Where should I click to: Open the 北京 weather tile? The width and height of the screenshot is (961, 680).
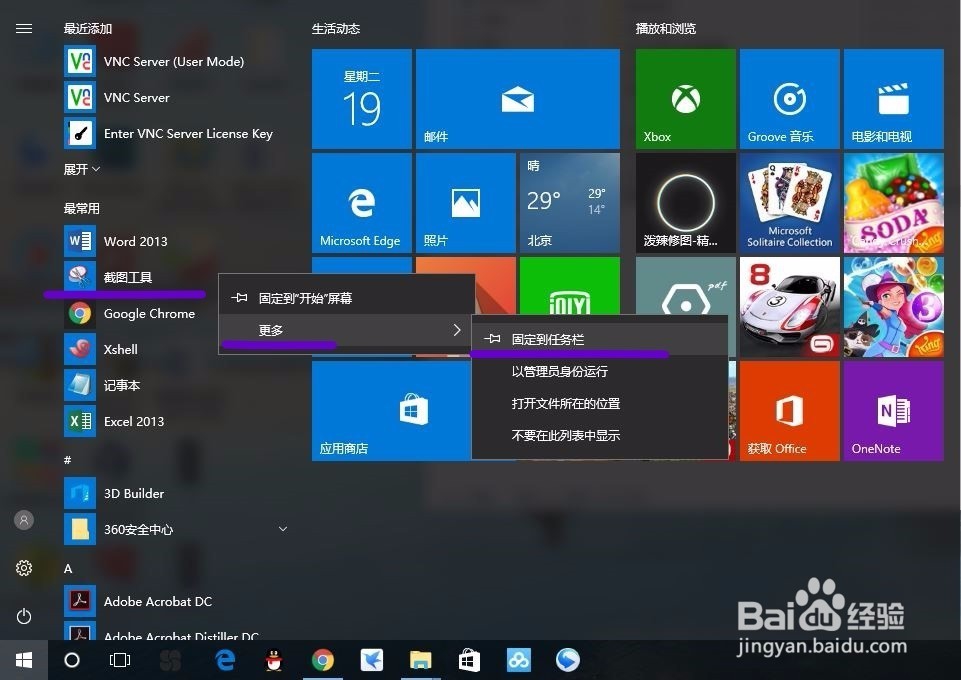pos(570,203)
